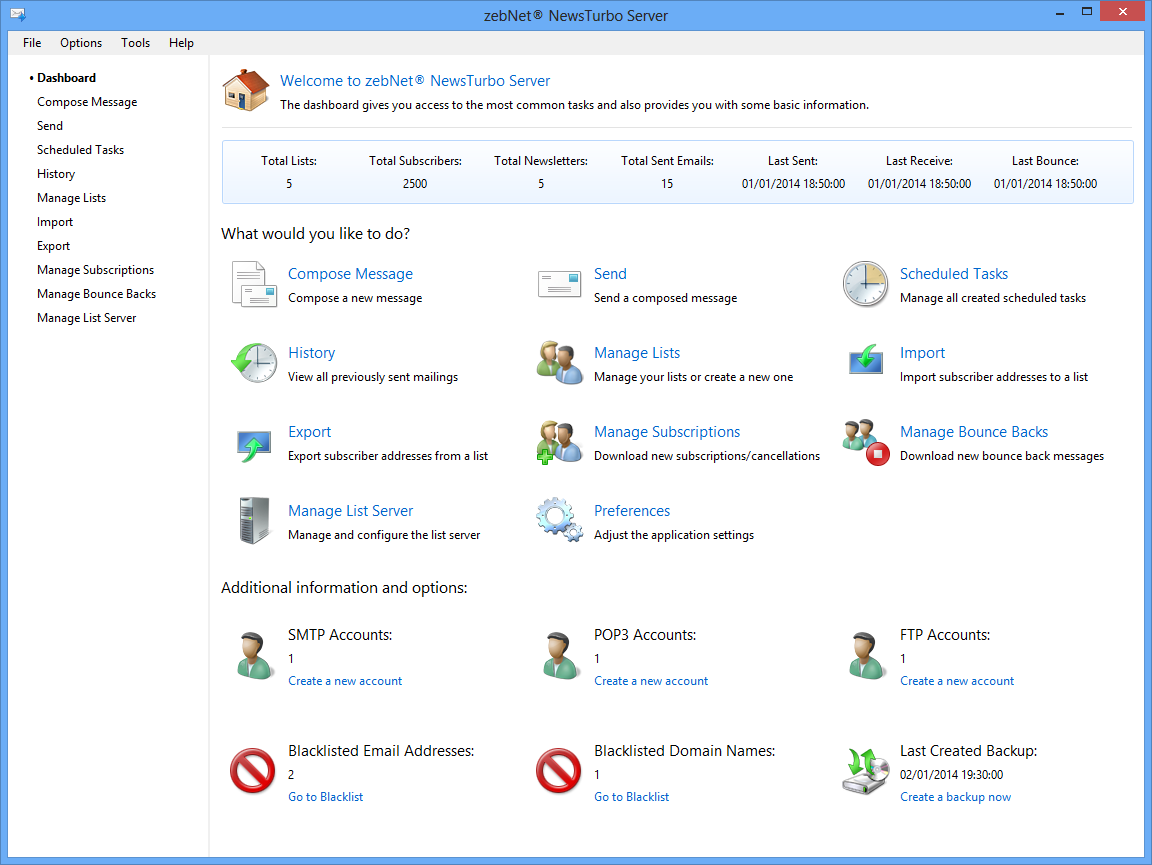Click the Last Bounce label
Viewport: 1152px width, 865px height.
coord(1045,161)
